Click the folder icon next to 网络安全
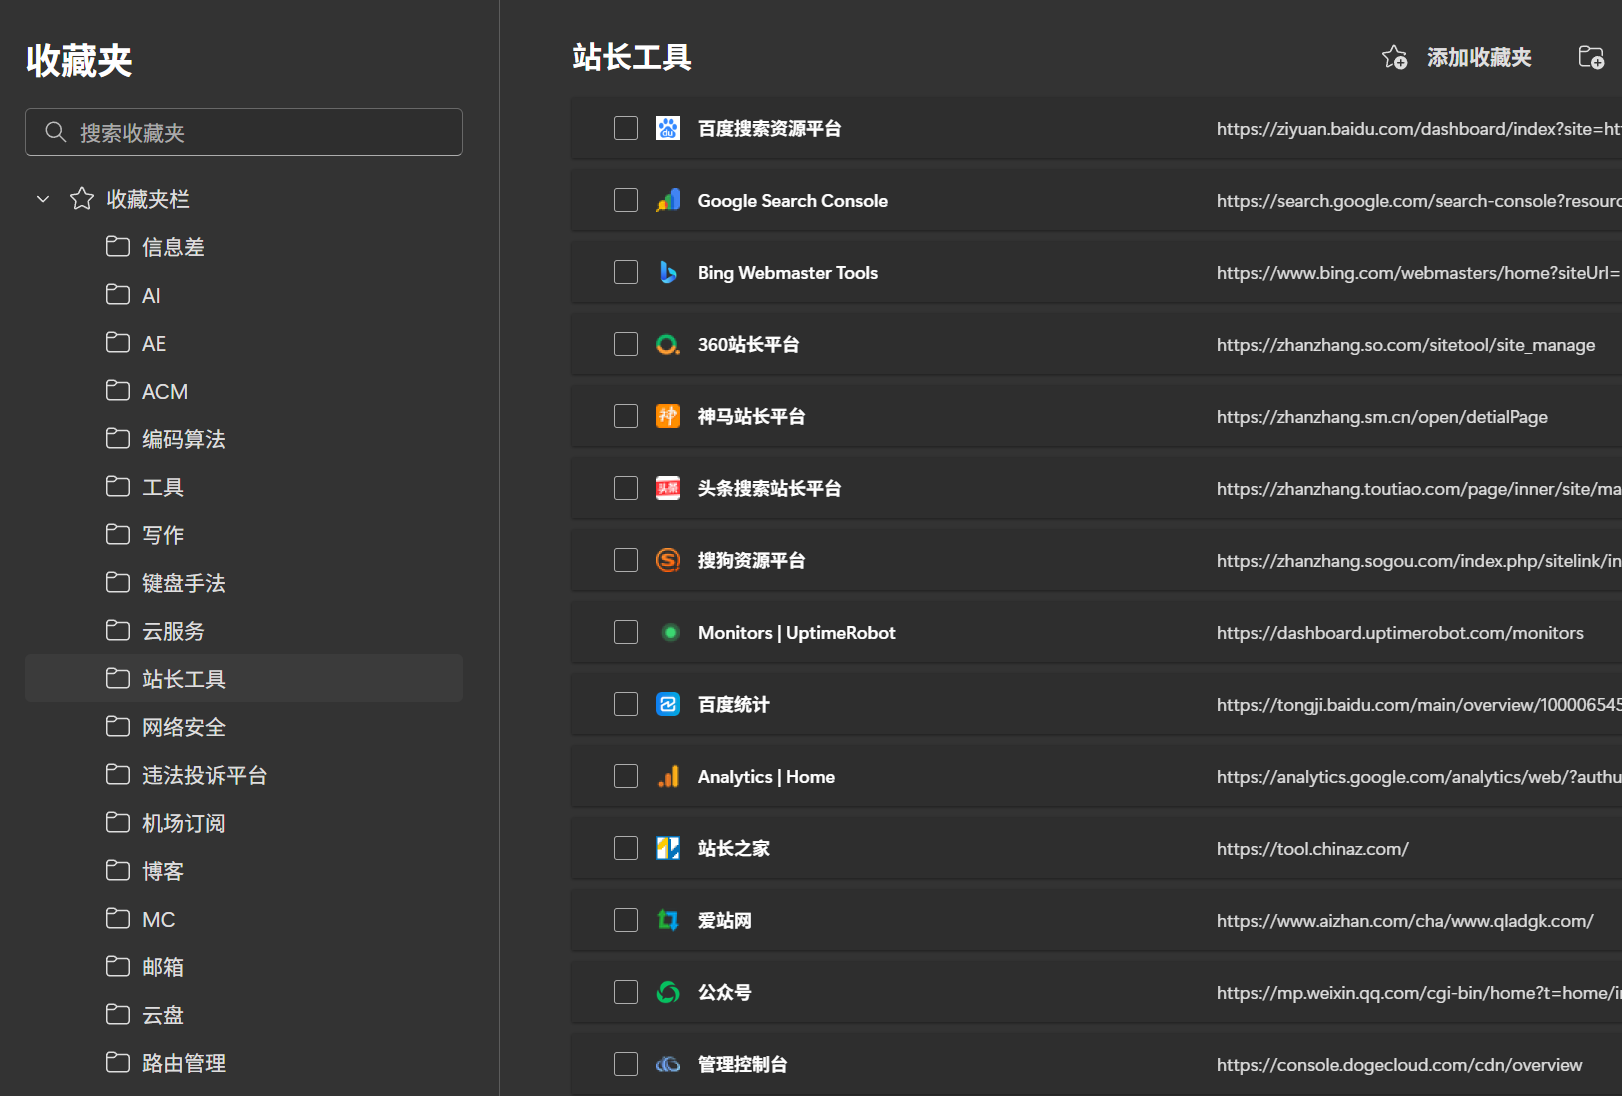1622x1096 pixels. pos(118,726)
